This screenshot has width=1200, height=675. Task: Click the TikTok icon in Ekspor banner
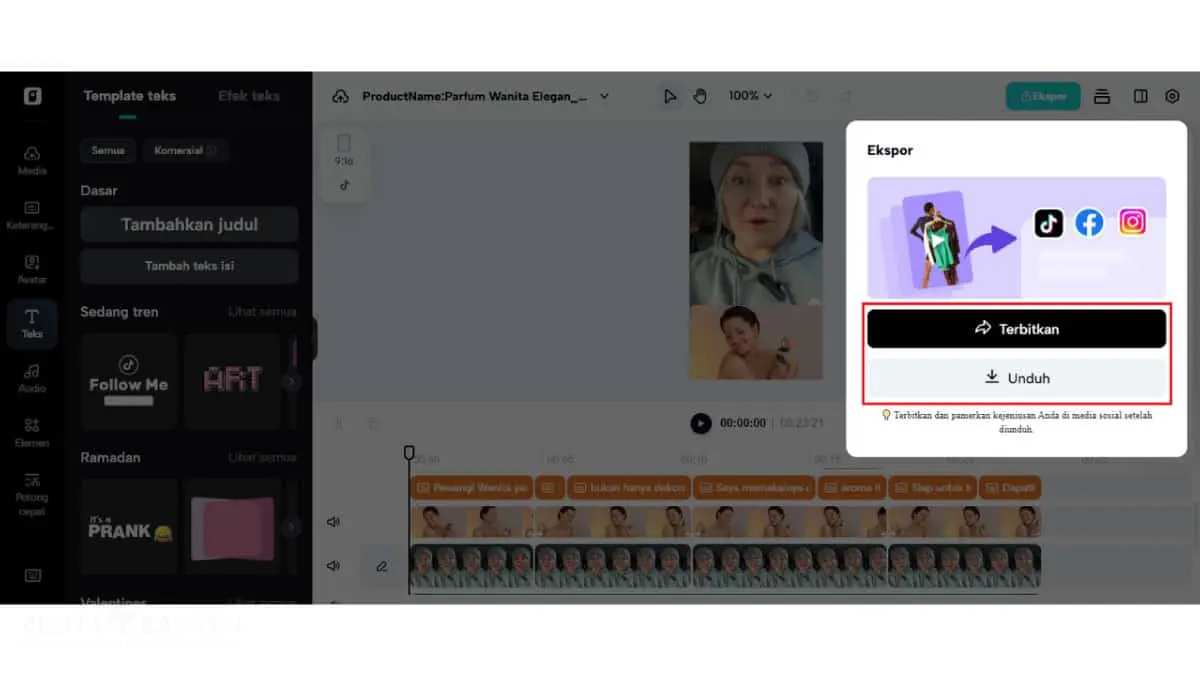coord(1048,222)
